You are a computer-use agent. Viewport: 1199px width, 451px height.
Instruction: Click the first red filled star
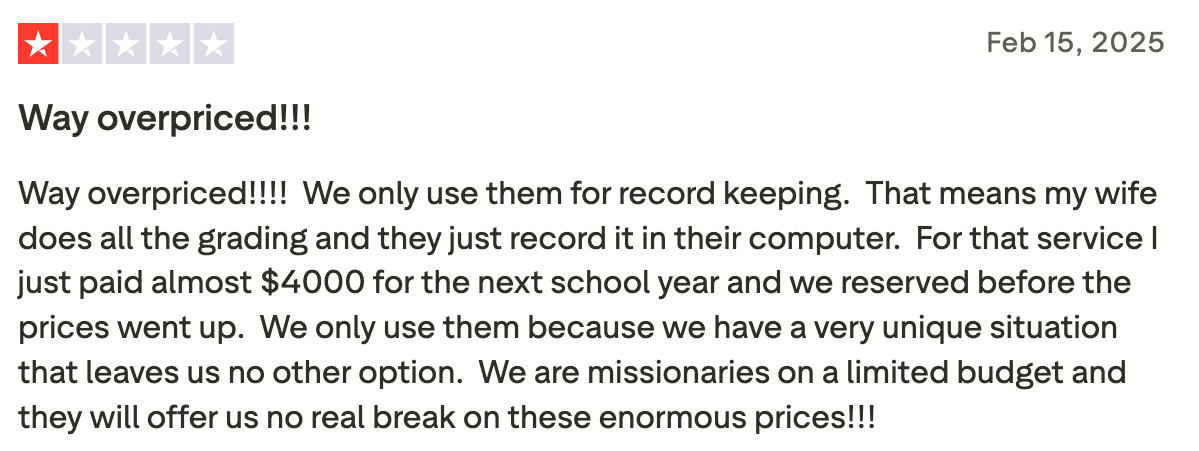(39, 45)
